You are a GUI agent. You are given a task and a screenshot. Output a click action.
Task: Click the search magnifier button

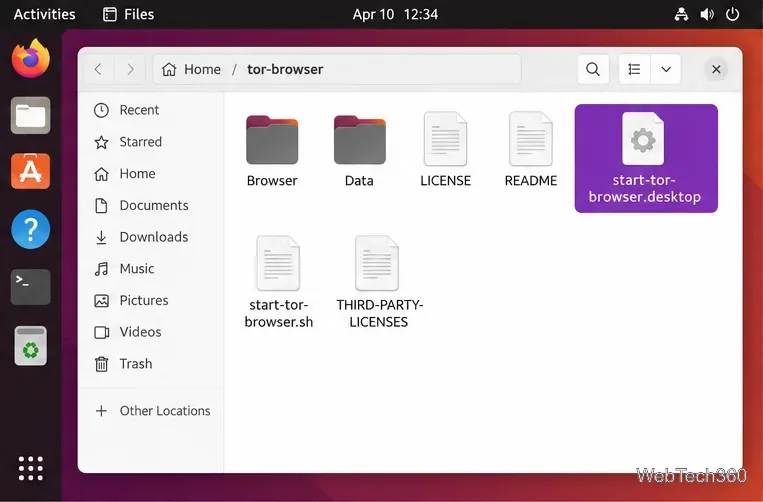tap(593, 70)
